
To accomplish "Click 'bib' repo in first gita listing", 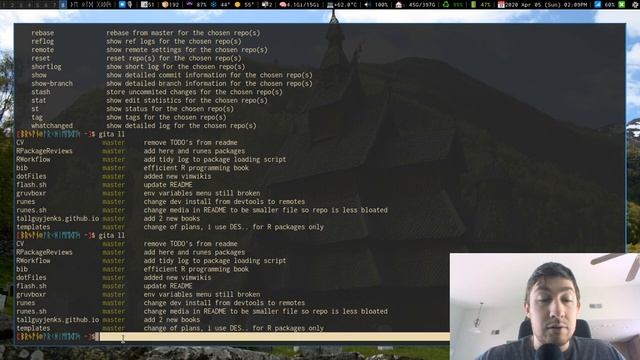I will tap(22, 168).
